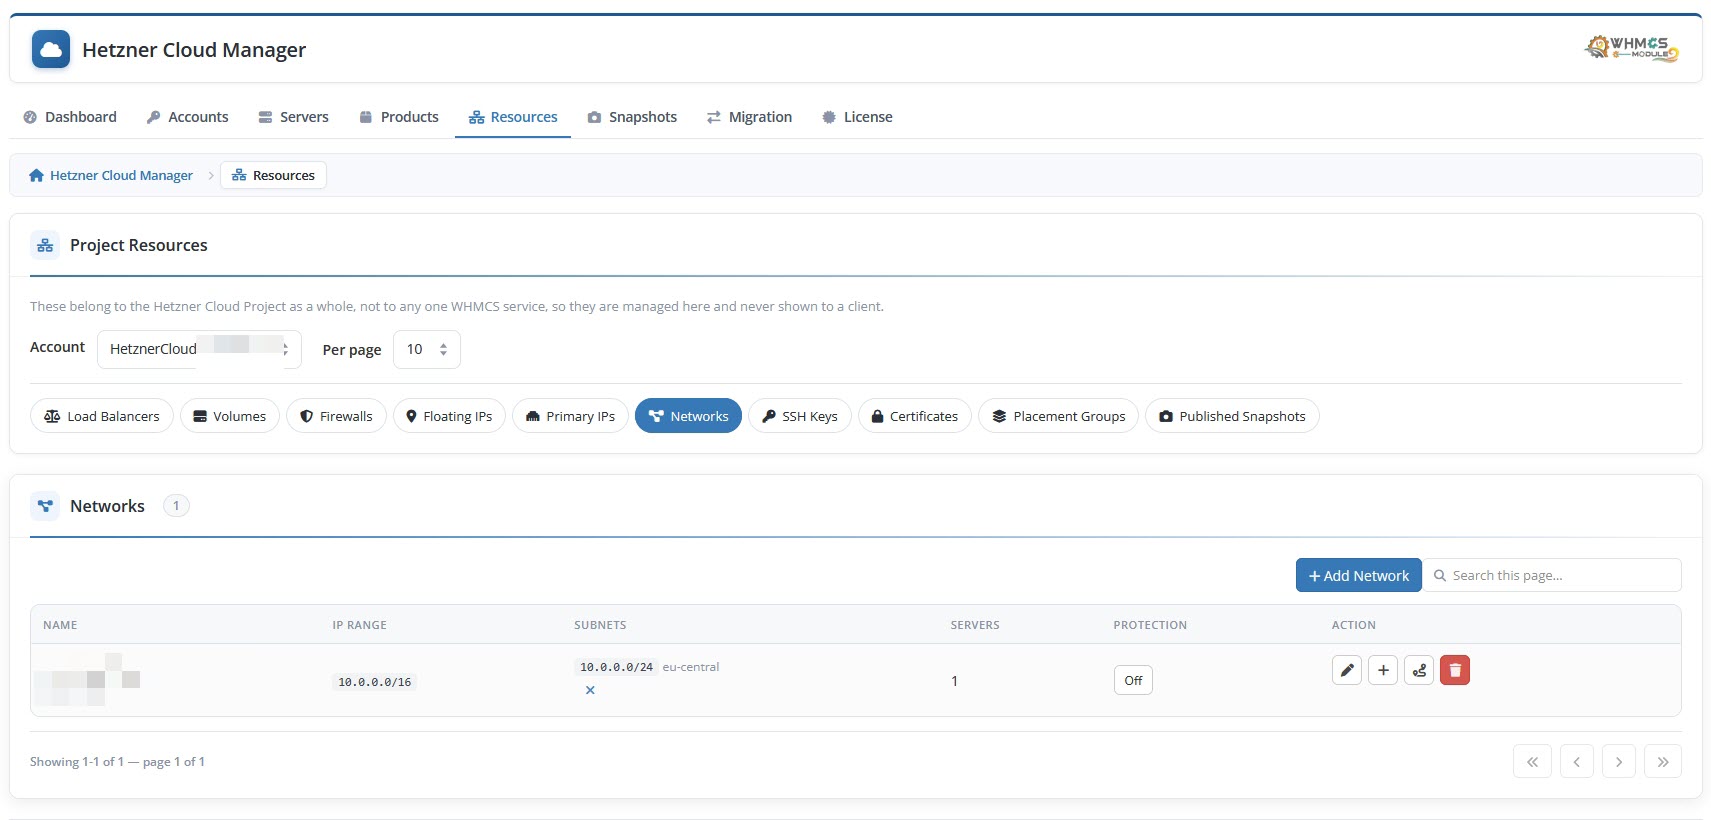Toggle network protection currently set to Off
This screenshot has width=1711, height=820.
click(x=1133, y=680)
